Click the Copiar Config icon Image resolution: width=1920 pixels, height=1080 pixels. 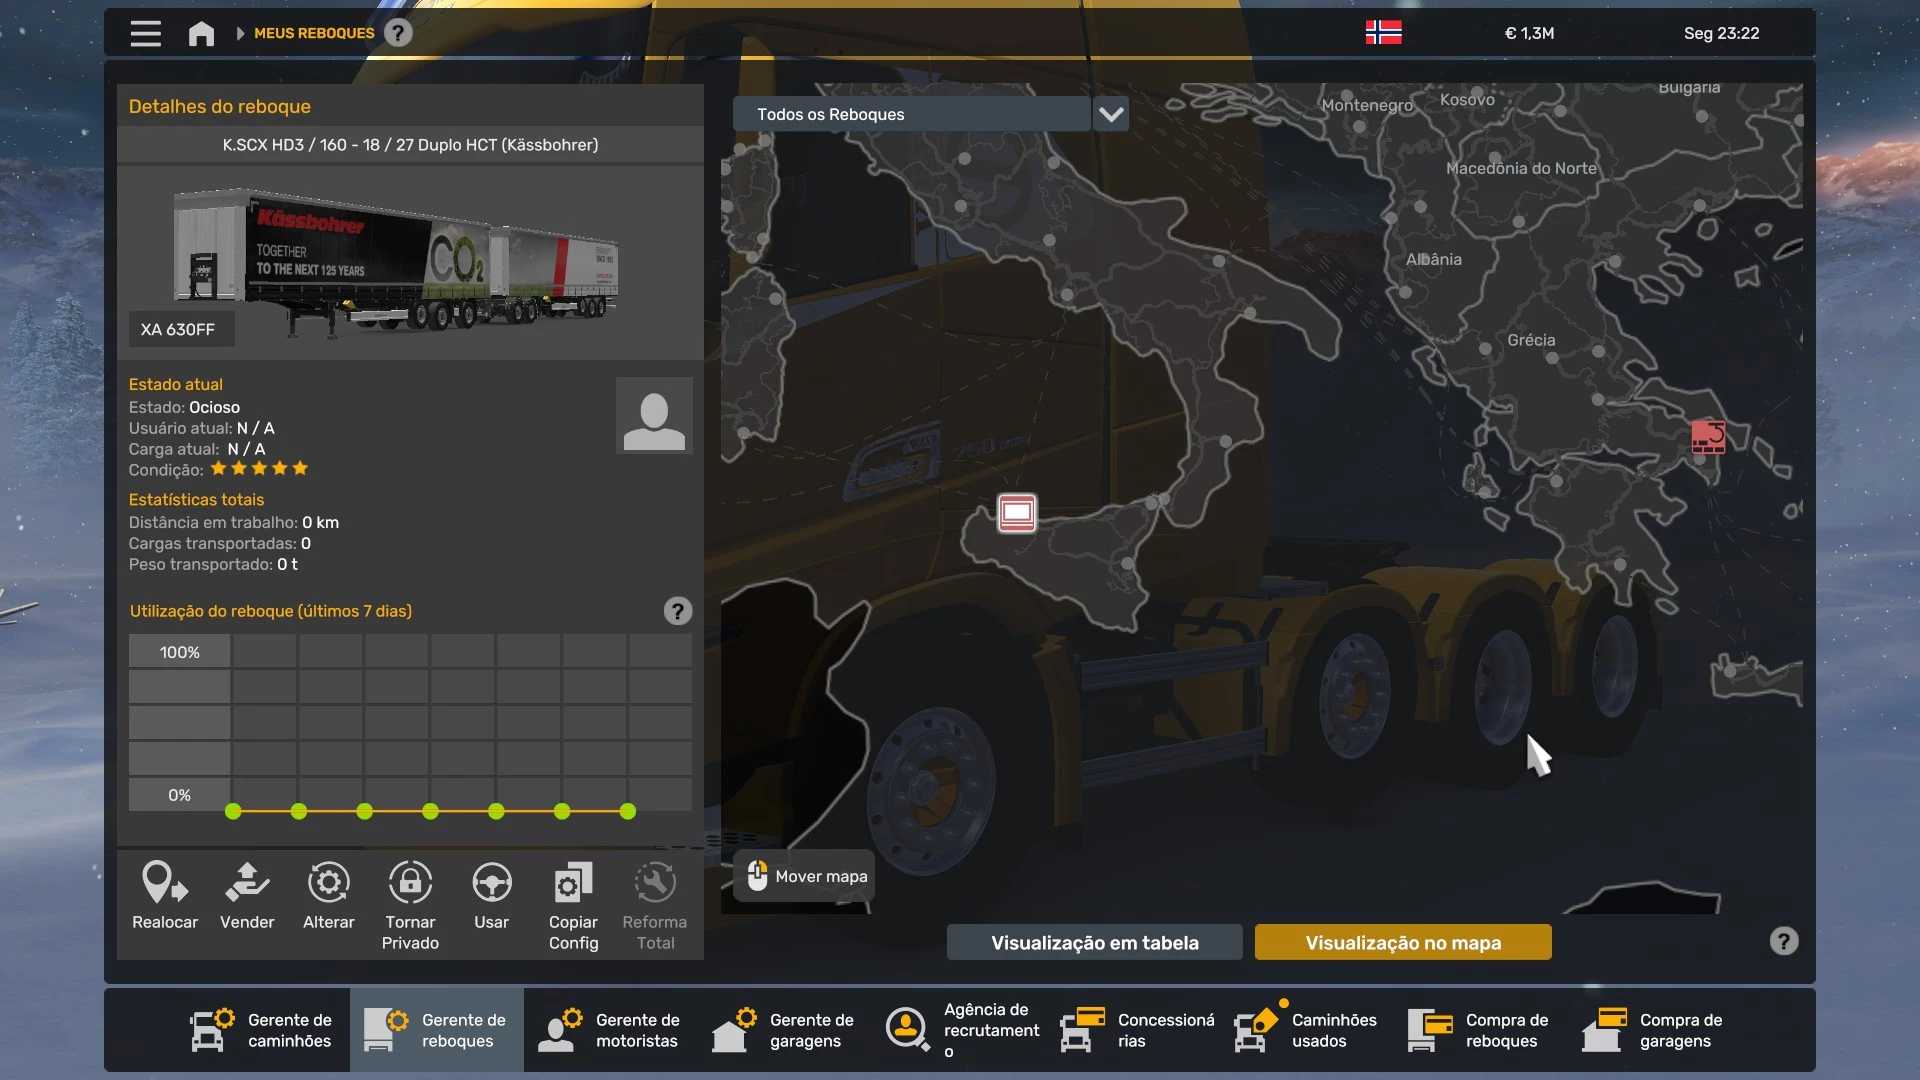click(x=573, y=884)
